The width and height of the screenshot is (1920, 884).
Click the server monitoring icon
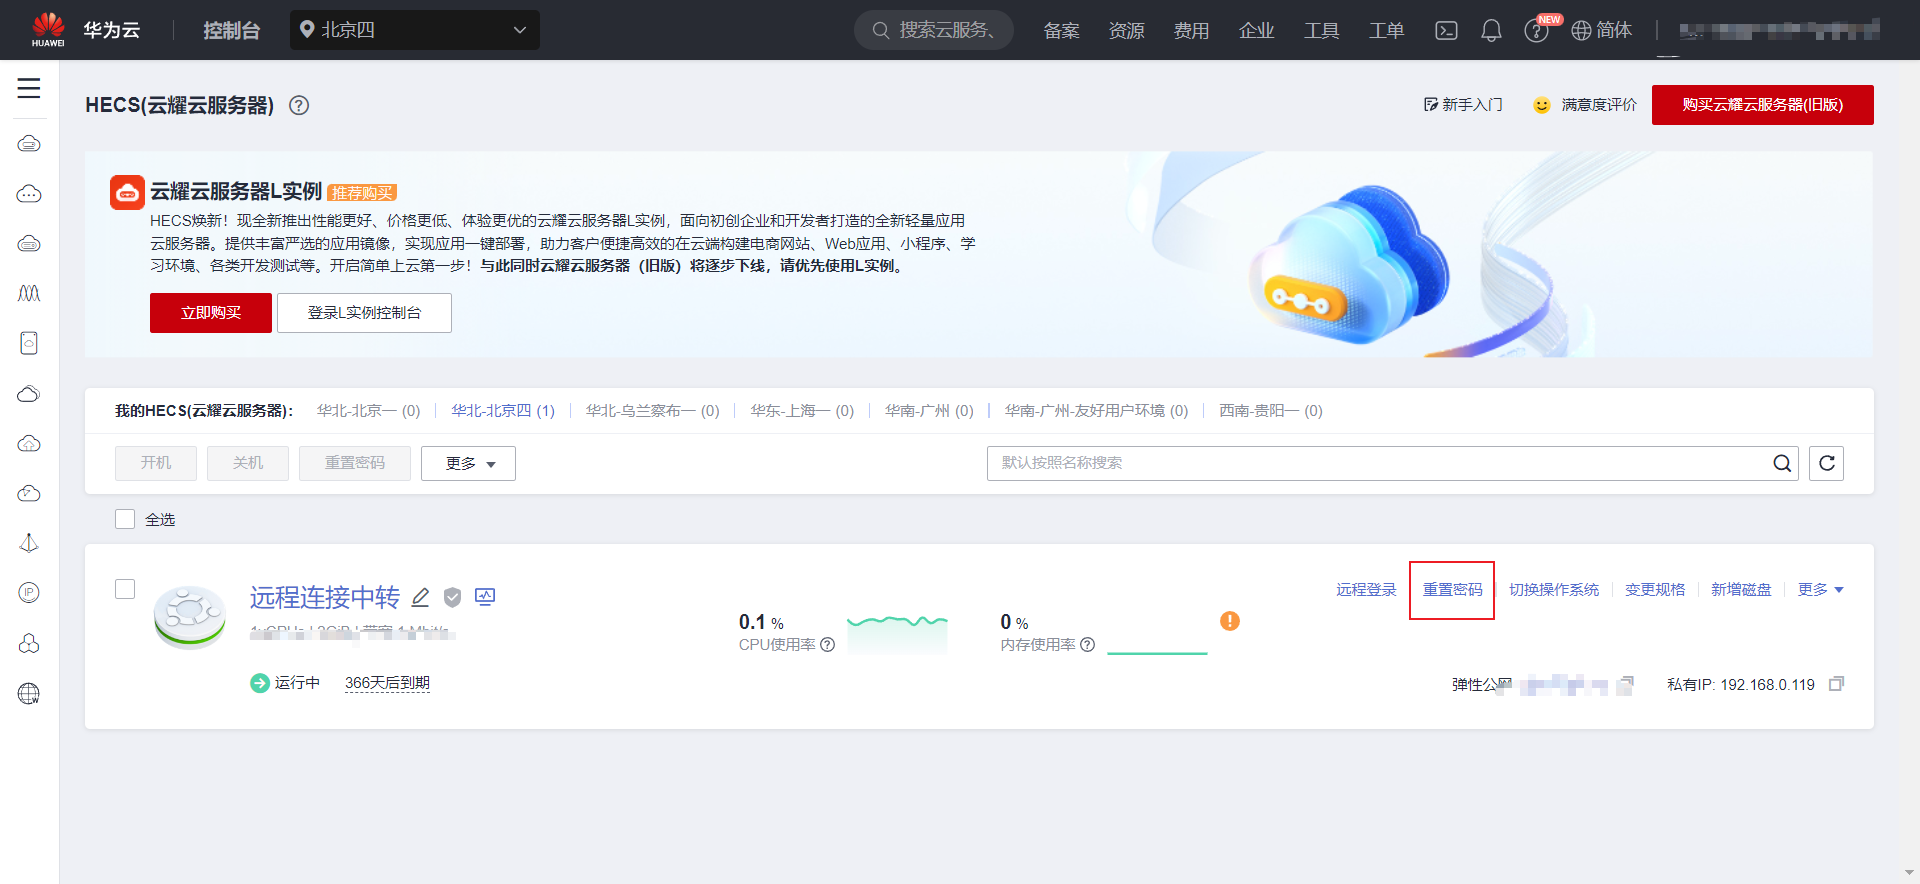[x=485, y=597]
